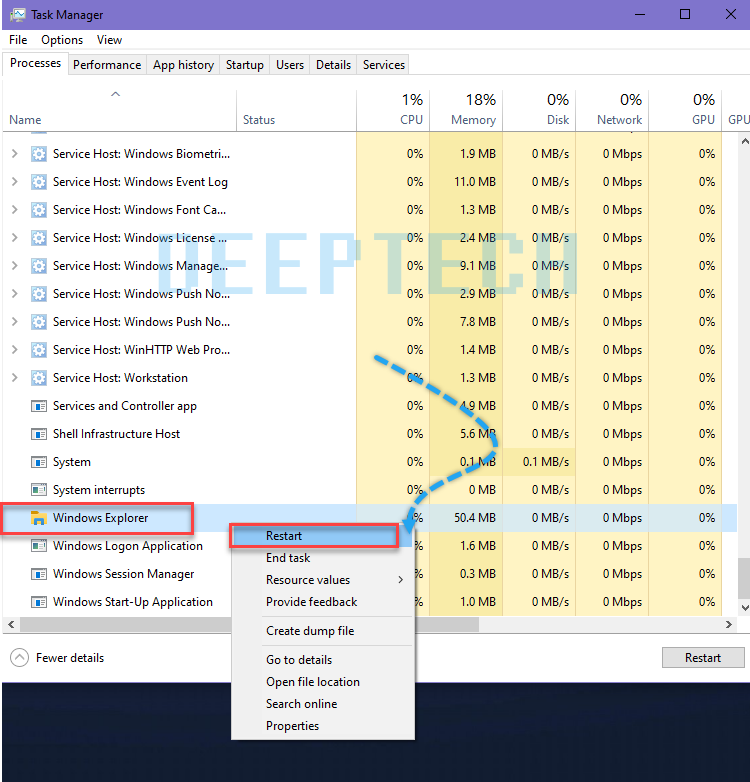Click icon of Services and Controller app
The image size is (750, 782).
pyautogui.click(x=38, y=406)
